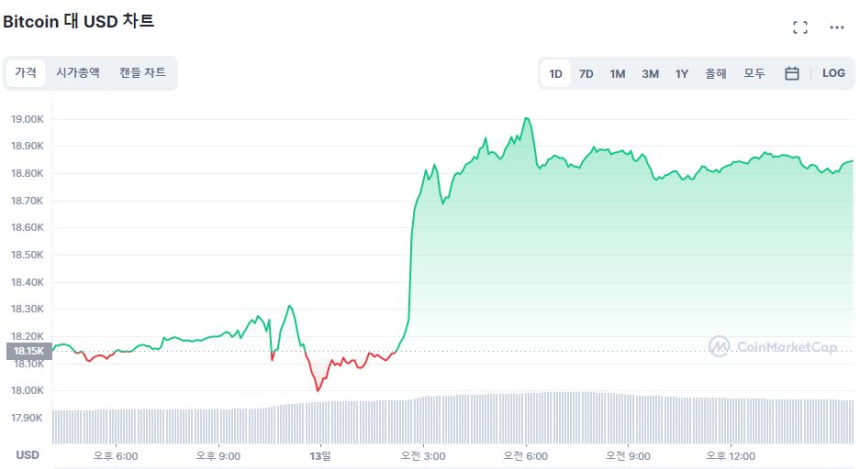Screen dimensions: 860x469
Task: Choose the 3M time range
Action: coord(650,73)
